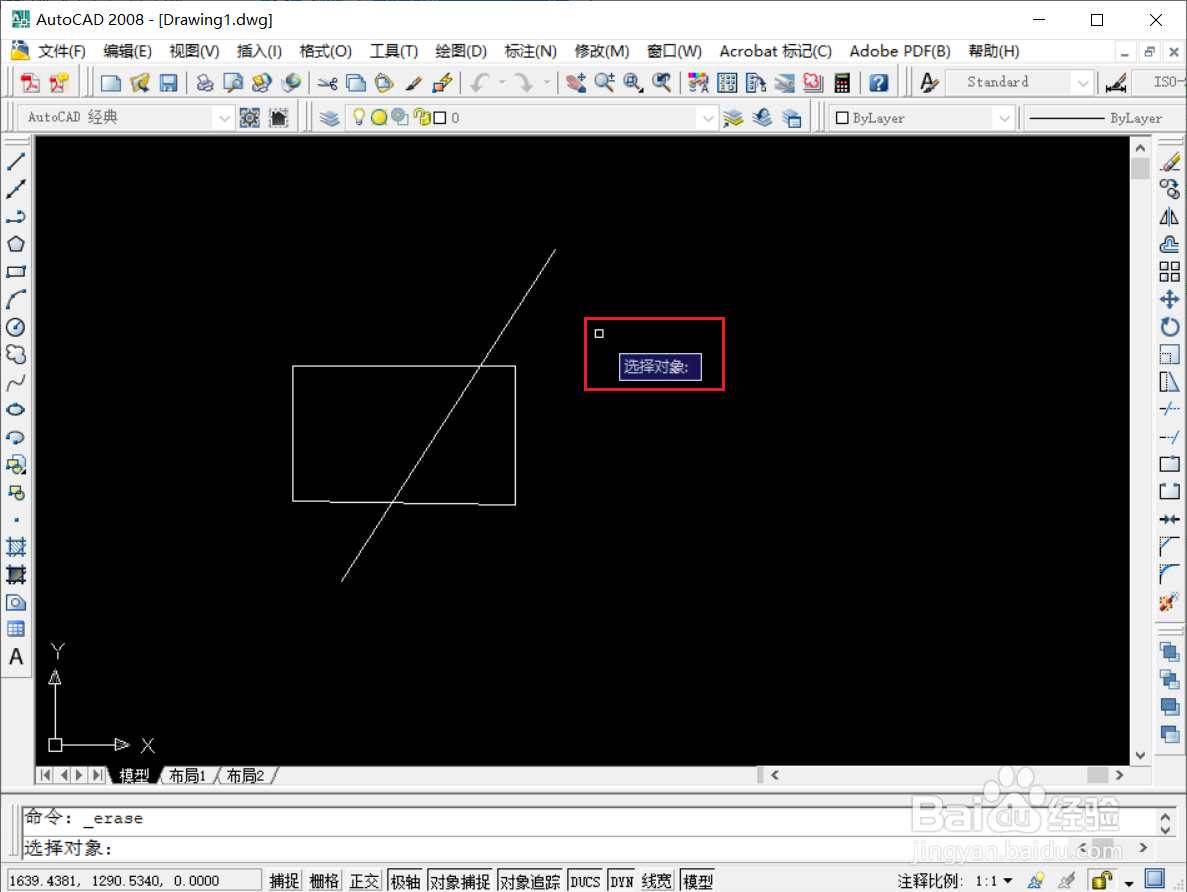Toggle 正交 ortho mode
The height and width of the screenshot is (892, 1187).
click(x=364, y=881)
